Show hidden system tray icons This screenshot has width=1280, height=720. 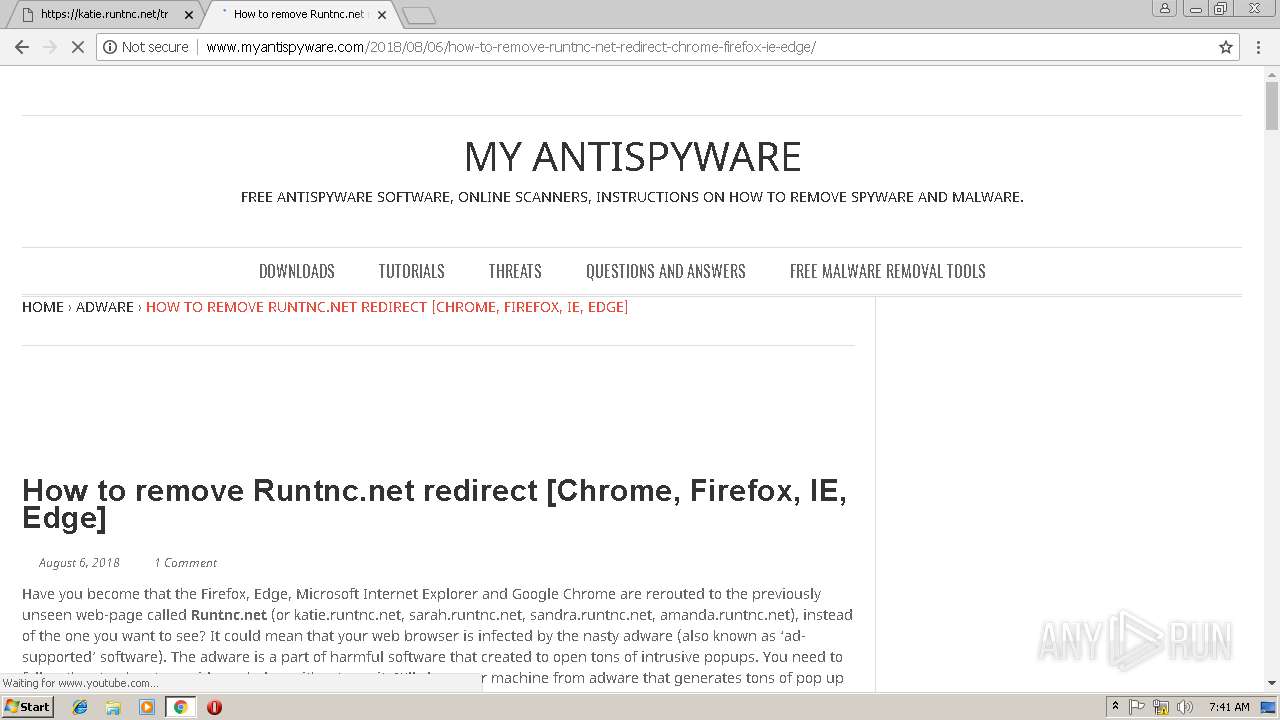1115,707
